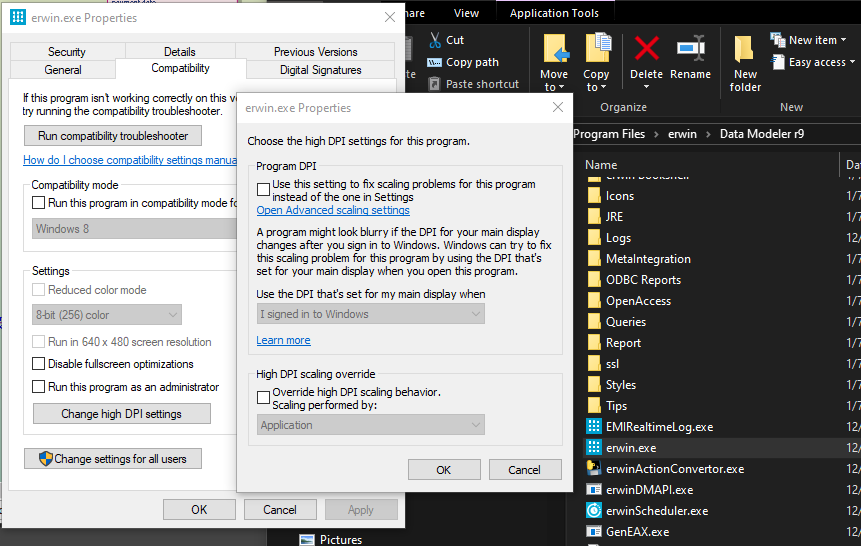
Task: Click OK in the main Properties window
Action: (x=199, y=510)
